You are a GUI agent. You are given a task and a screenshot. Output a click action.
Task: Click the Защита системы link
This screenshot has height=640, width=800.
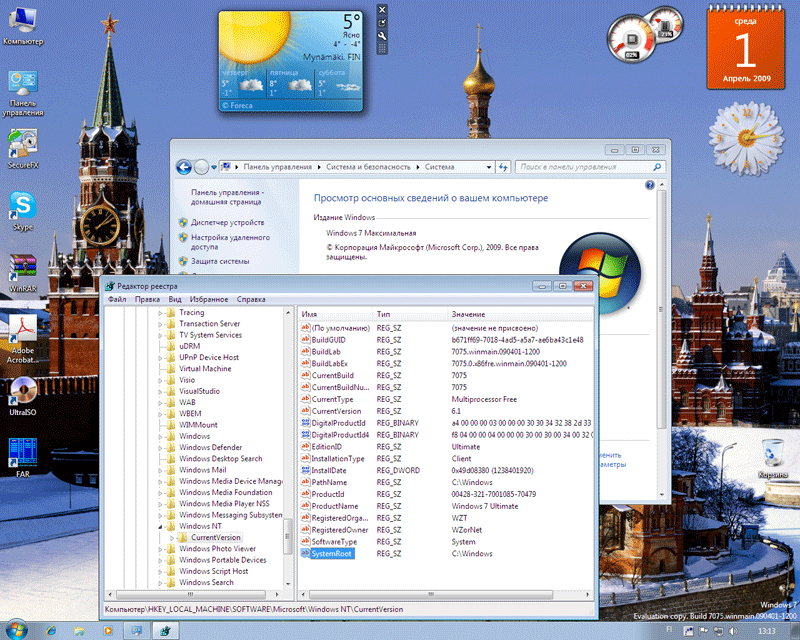pyautogui.click(x=220, y=261)
